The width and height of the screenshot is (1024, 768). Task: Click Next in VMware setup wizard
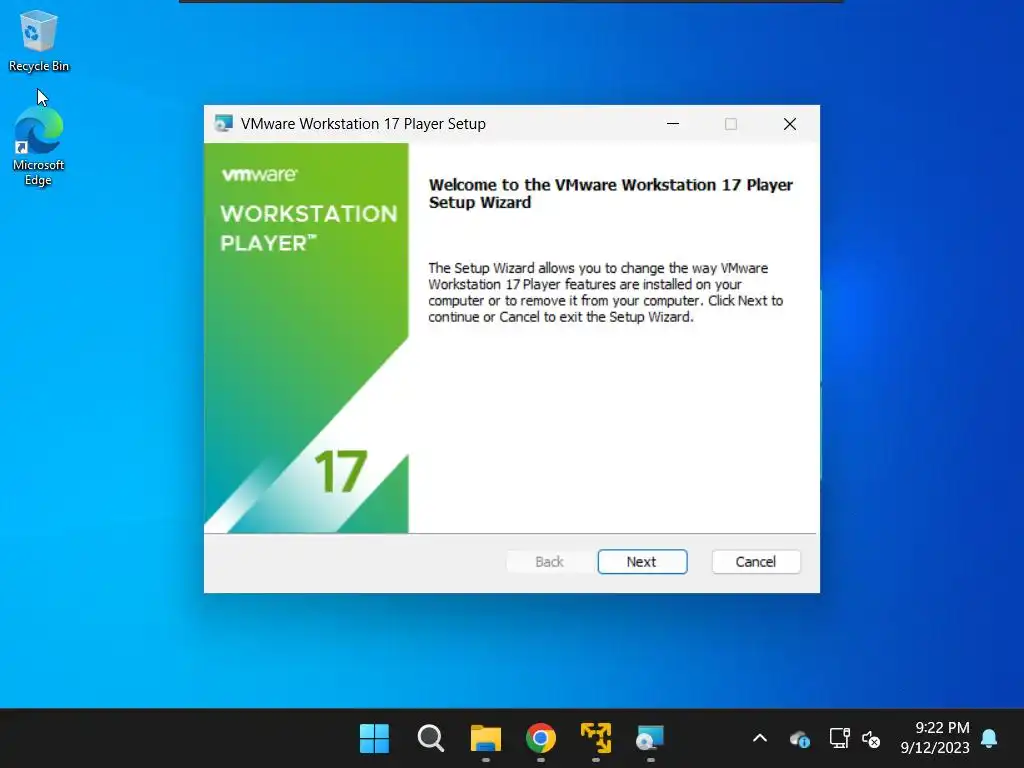click(642, 562)
